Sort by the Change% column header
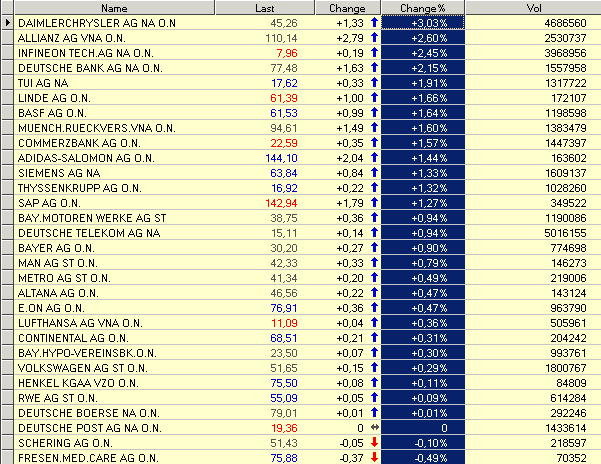Screen dimensions: 601x464 click(x=423, y=8)
